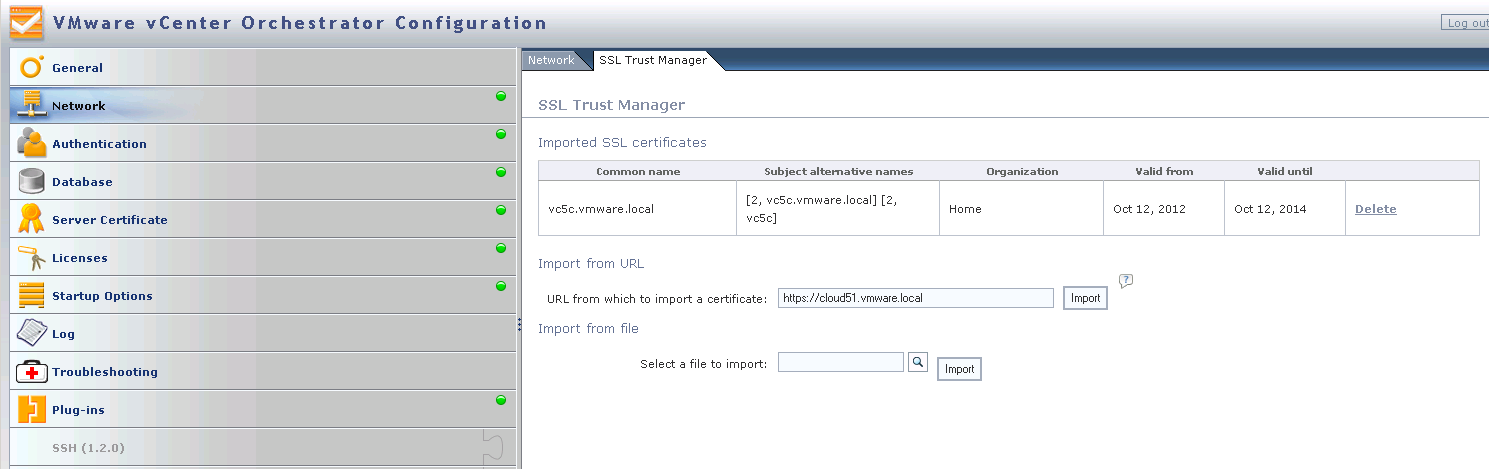Open the Licenses keys icon
This screenshot has width=1489, height=469.
(x=32, y=257)
